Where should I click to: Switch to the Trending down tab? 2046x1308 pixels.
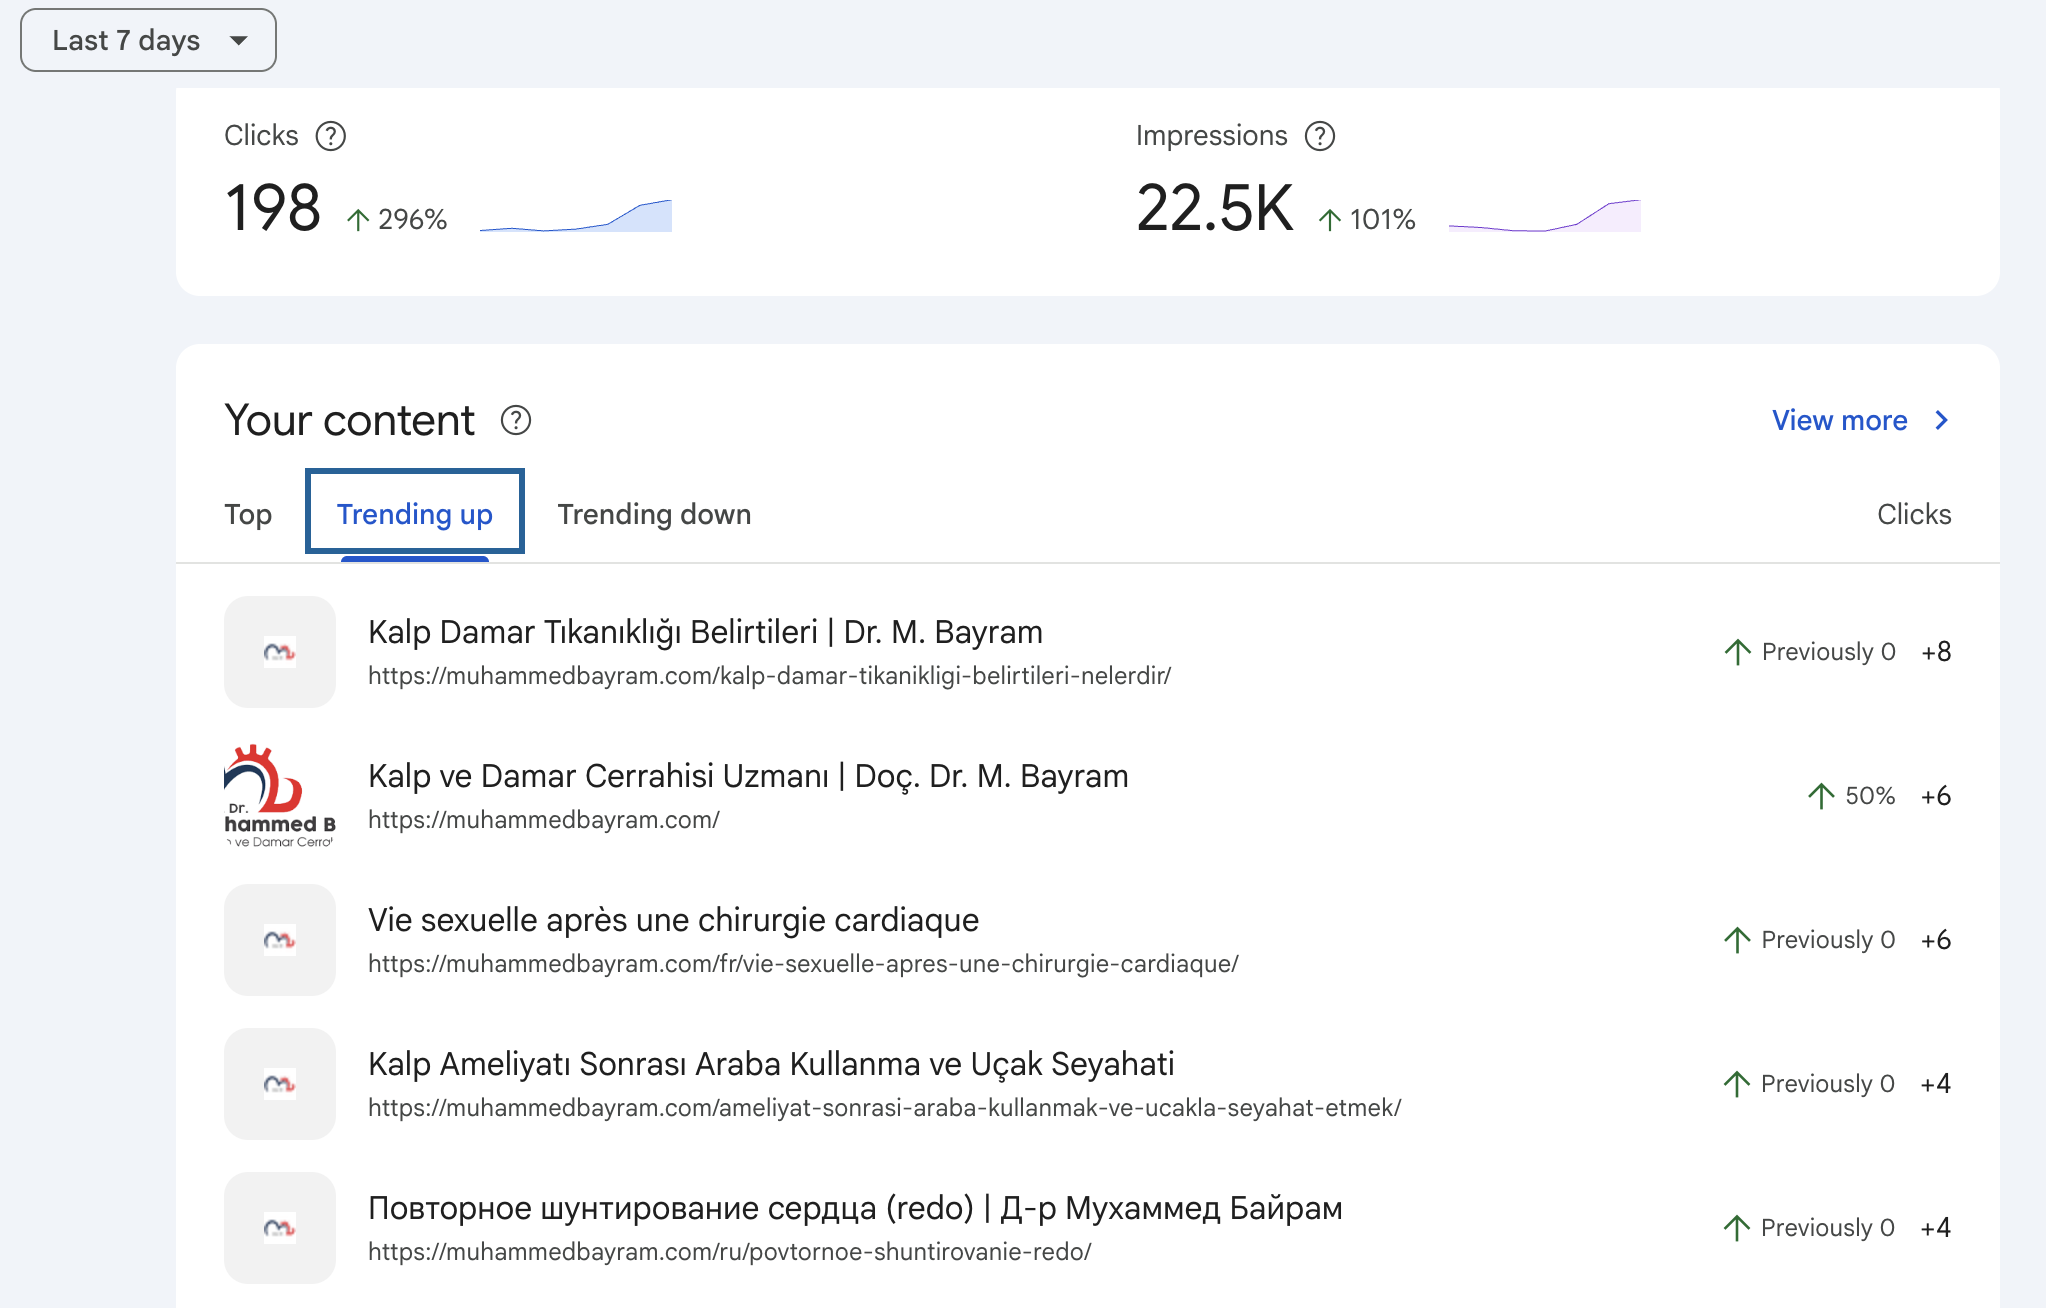(x=654, y=514)
